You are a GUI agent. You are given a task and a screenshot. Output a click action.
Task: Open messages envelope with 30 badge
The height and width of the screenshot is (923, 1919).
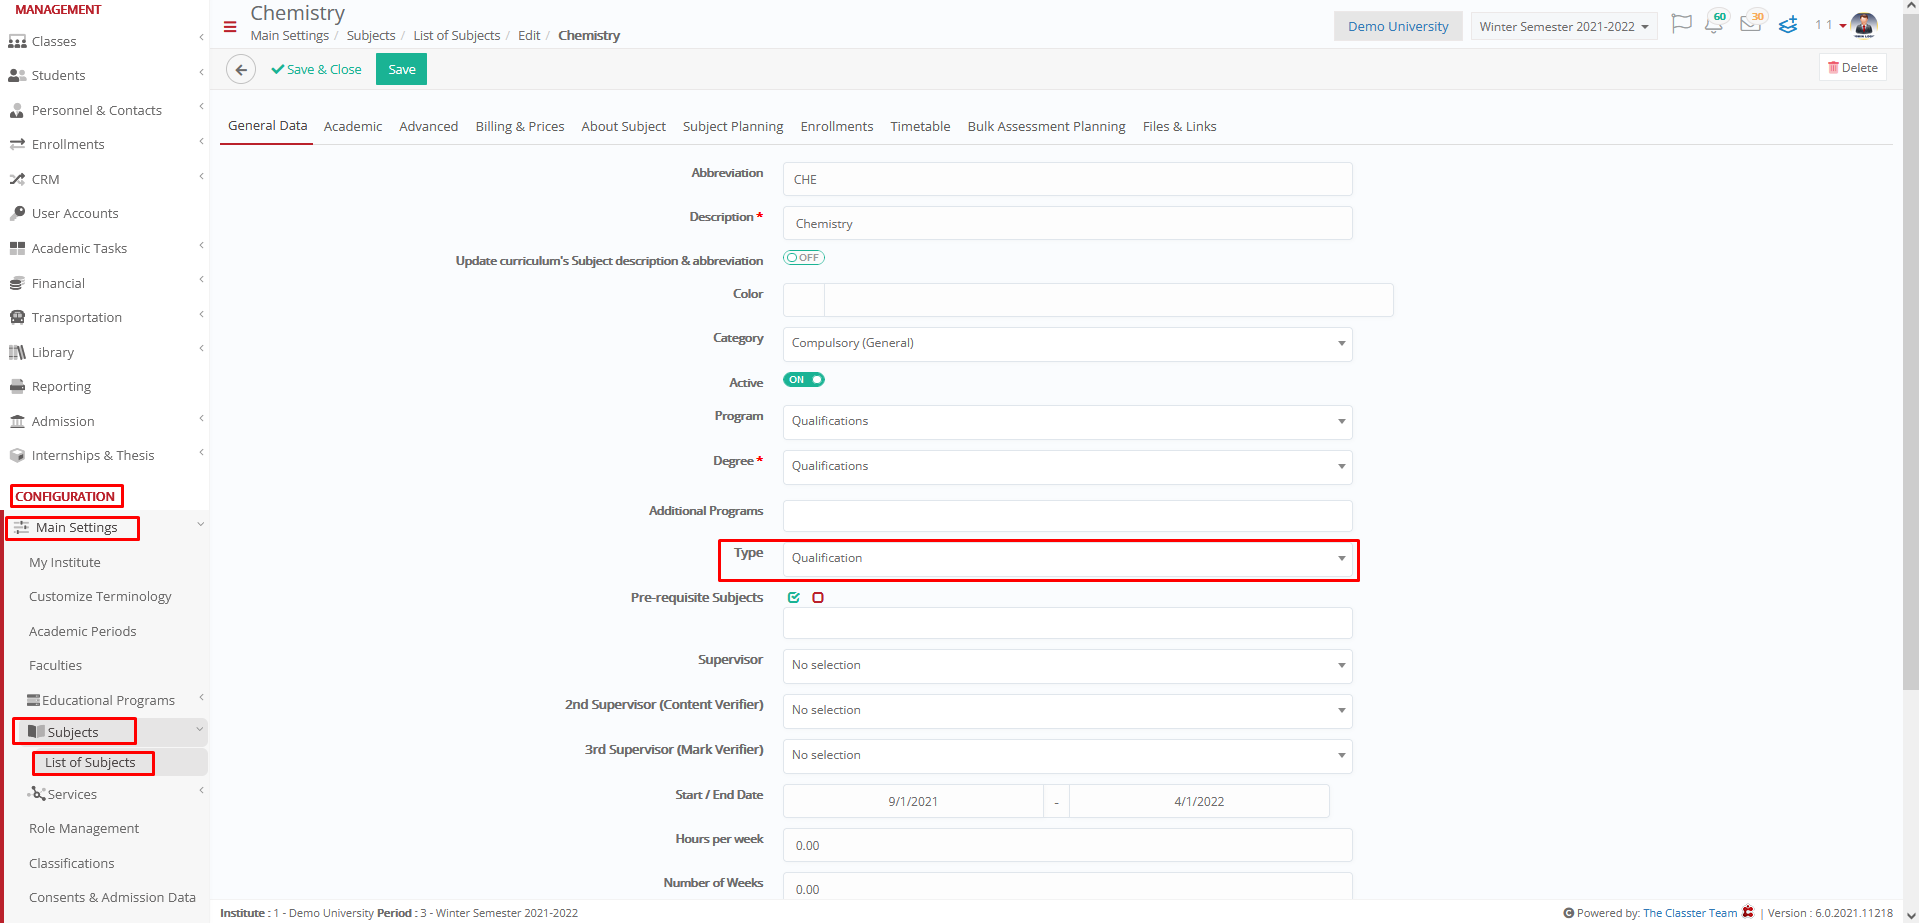(x=1752, y=23)
